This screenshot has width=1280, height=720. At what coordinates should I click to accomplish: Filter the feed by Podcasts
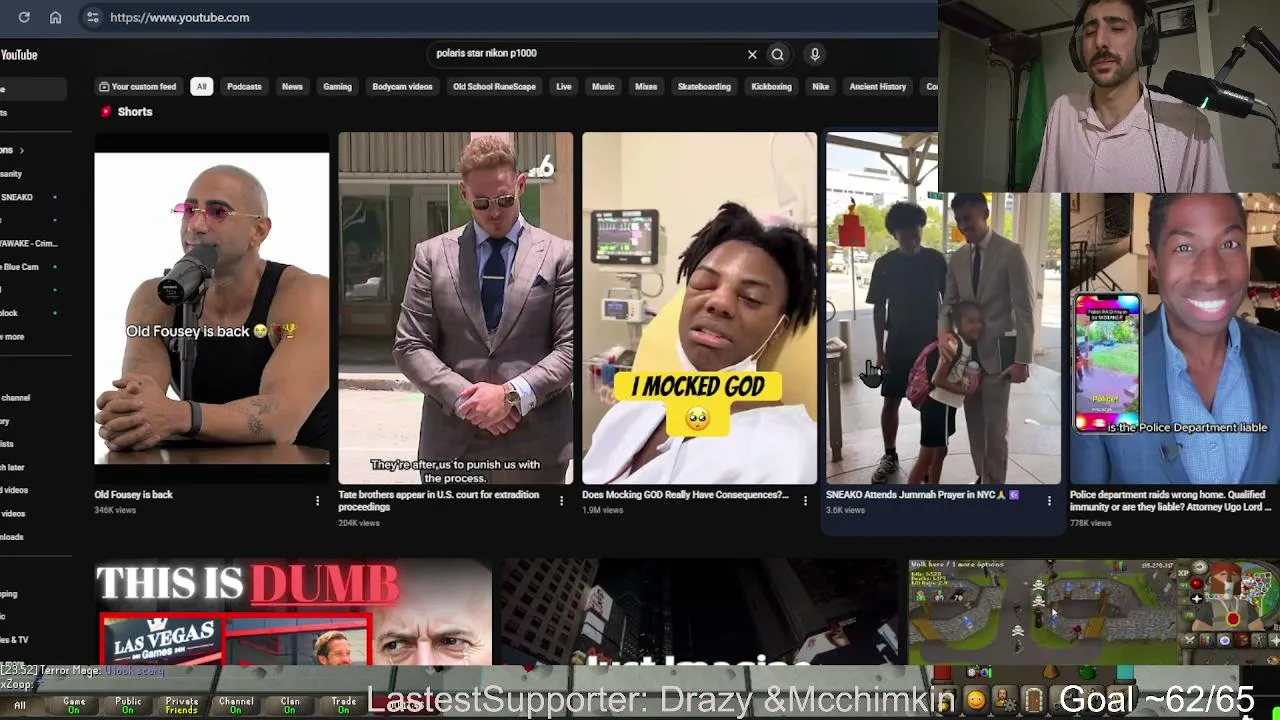244,87
